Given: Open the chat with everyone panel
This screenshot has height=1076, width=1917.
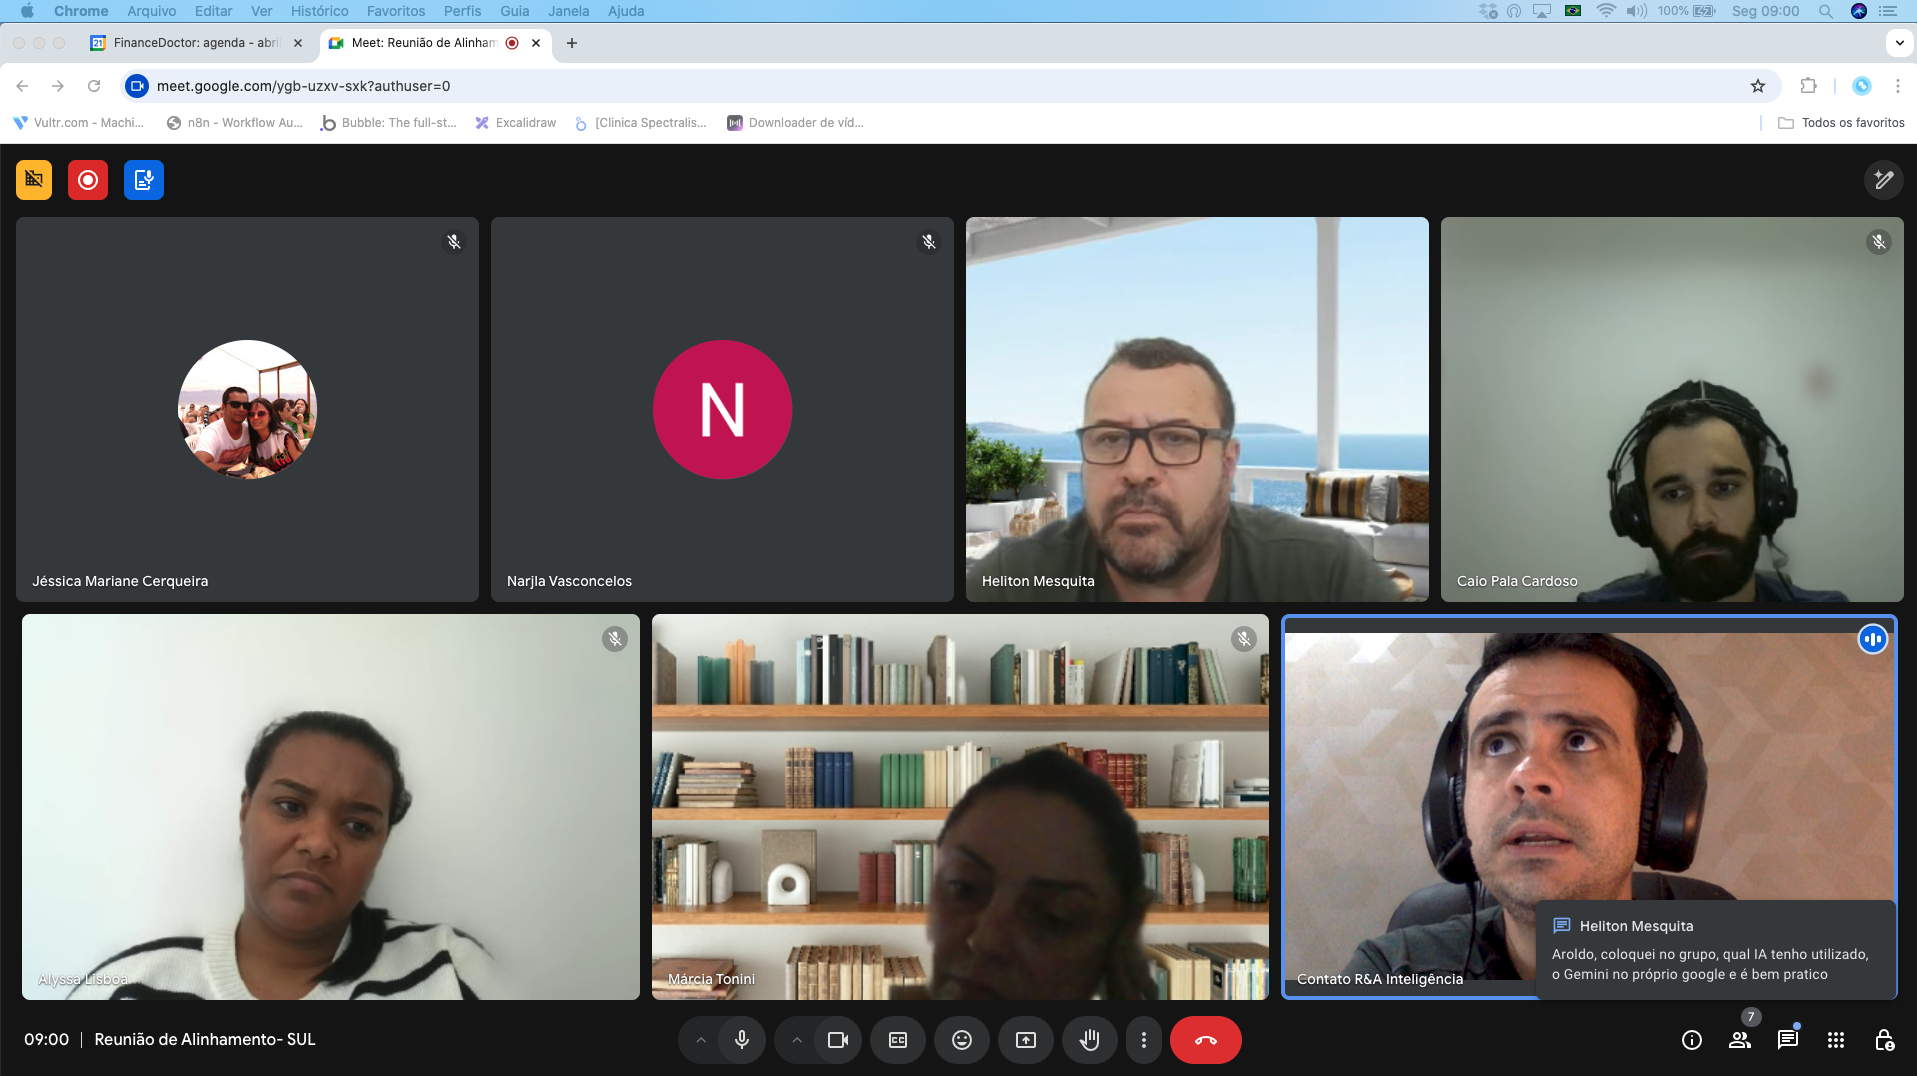Looking at the screenshot, I should pos(1788,1040).
